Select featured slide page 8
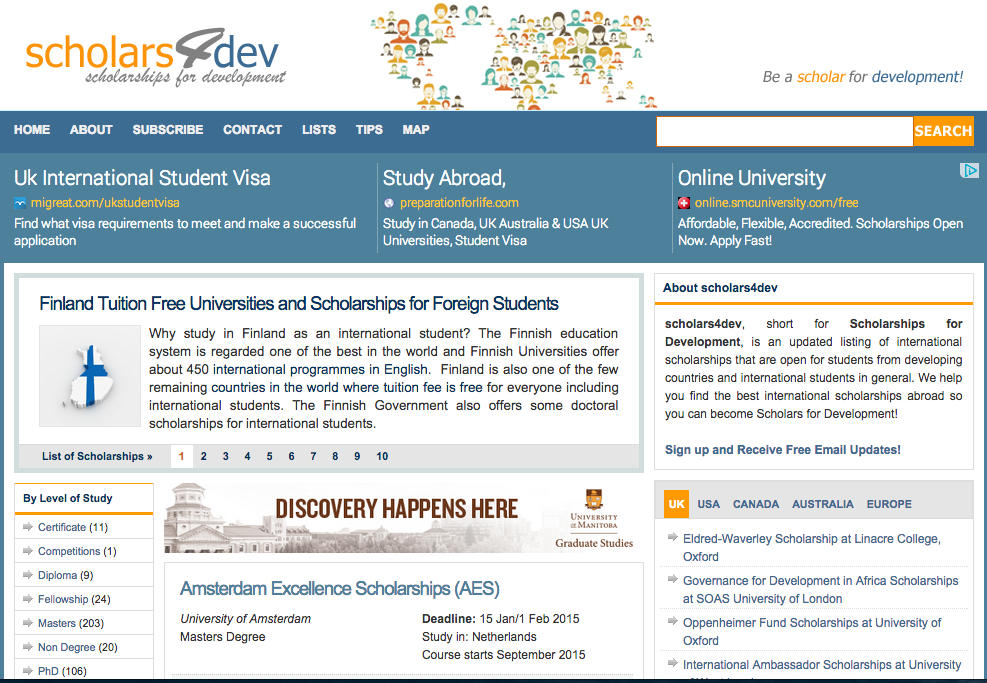Viewport: 987px width, 683px height. (335, 456)
